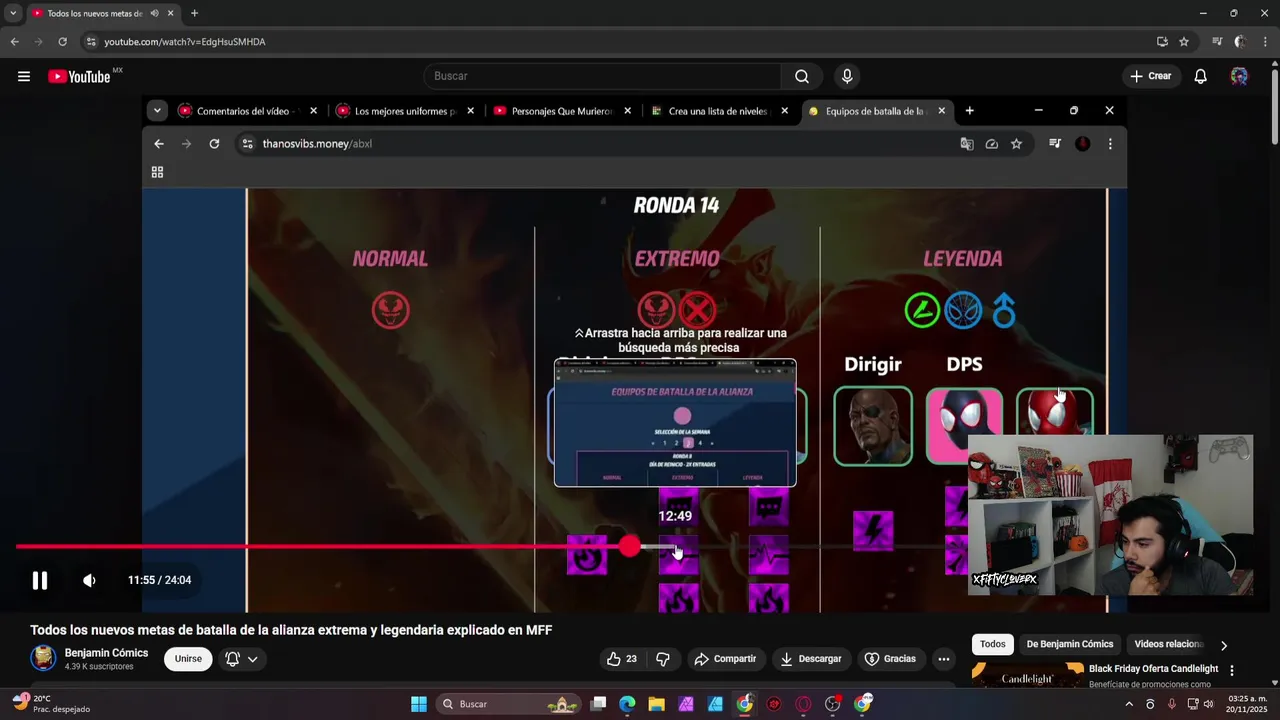The image size is (1280, 720).
Task: Install the YouTube app from address bar
Action: (x=1162, y=42)
